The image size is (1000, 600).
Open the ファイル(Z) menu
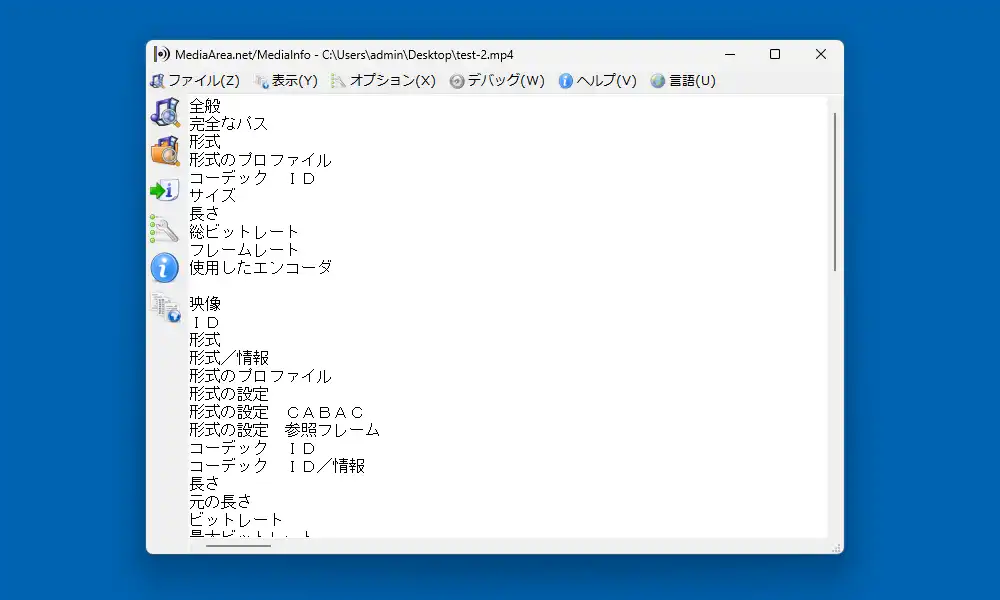[x=195, y=80]
